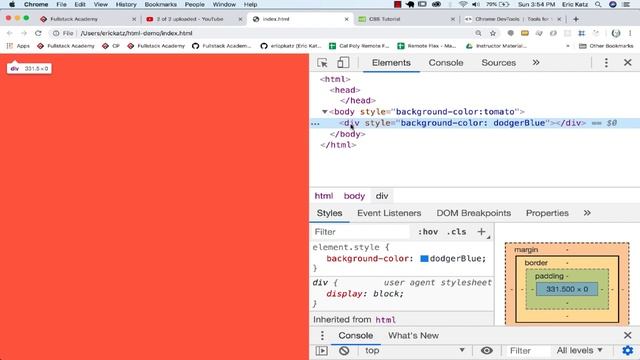Switch to the Console tab in top bar

tap(446, 63)
